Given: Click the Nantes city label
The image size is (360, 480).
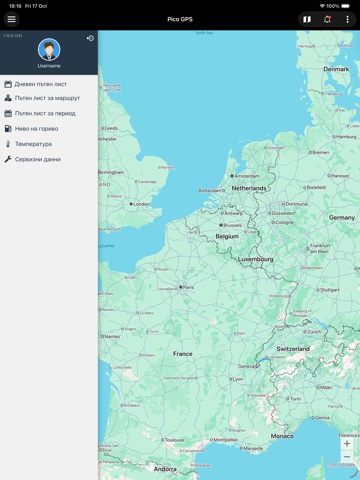Looking at the screenshot, I should (112, 336).
